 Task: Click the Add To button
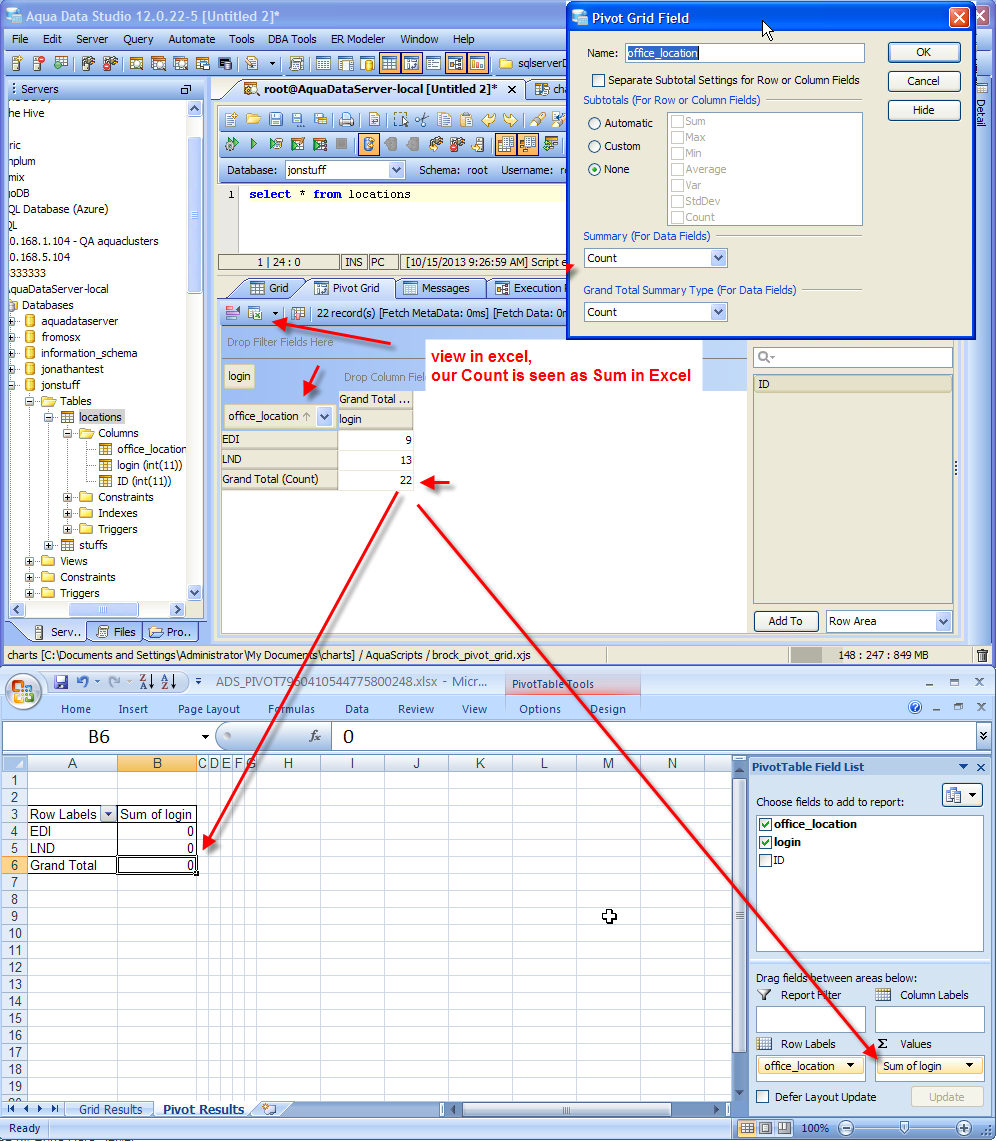[x=785, y=621]
